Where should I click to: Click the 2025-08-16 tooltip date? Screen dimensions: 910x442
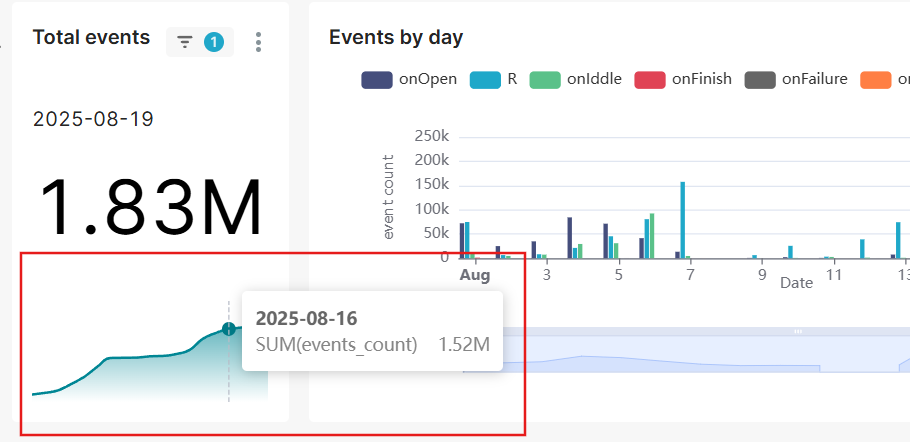(x=306, y=318)
